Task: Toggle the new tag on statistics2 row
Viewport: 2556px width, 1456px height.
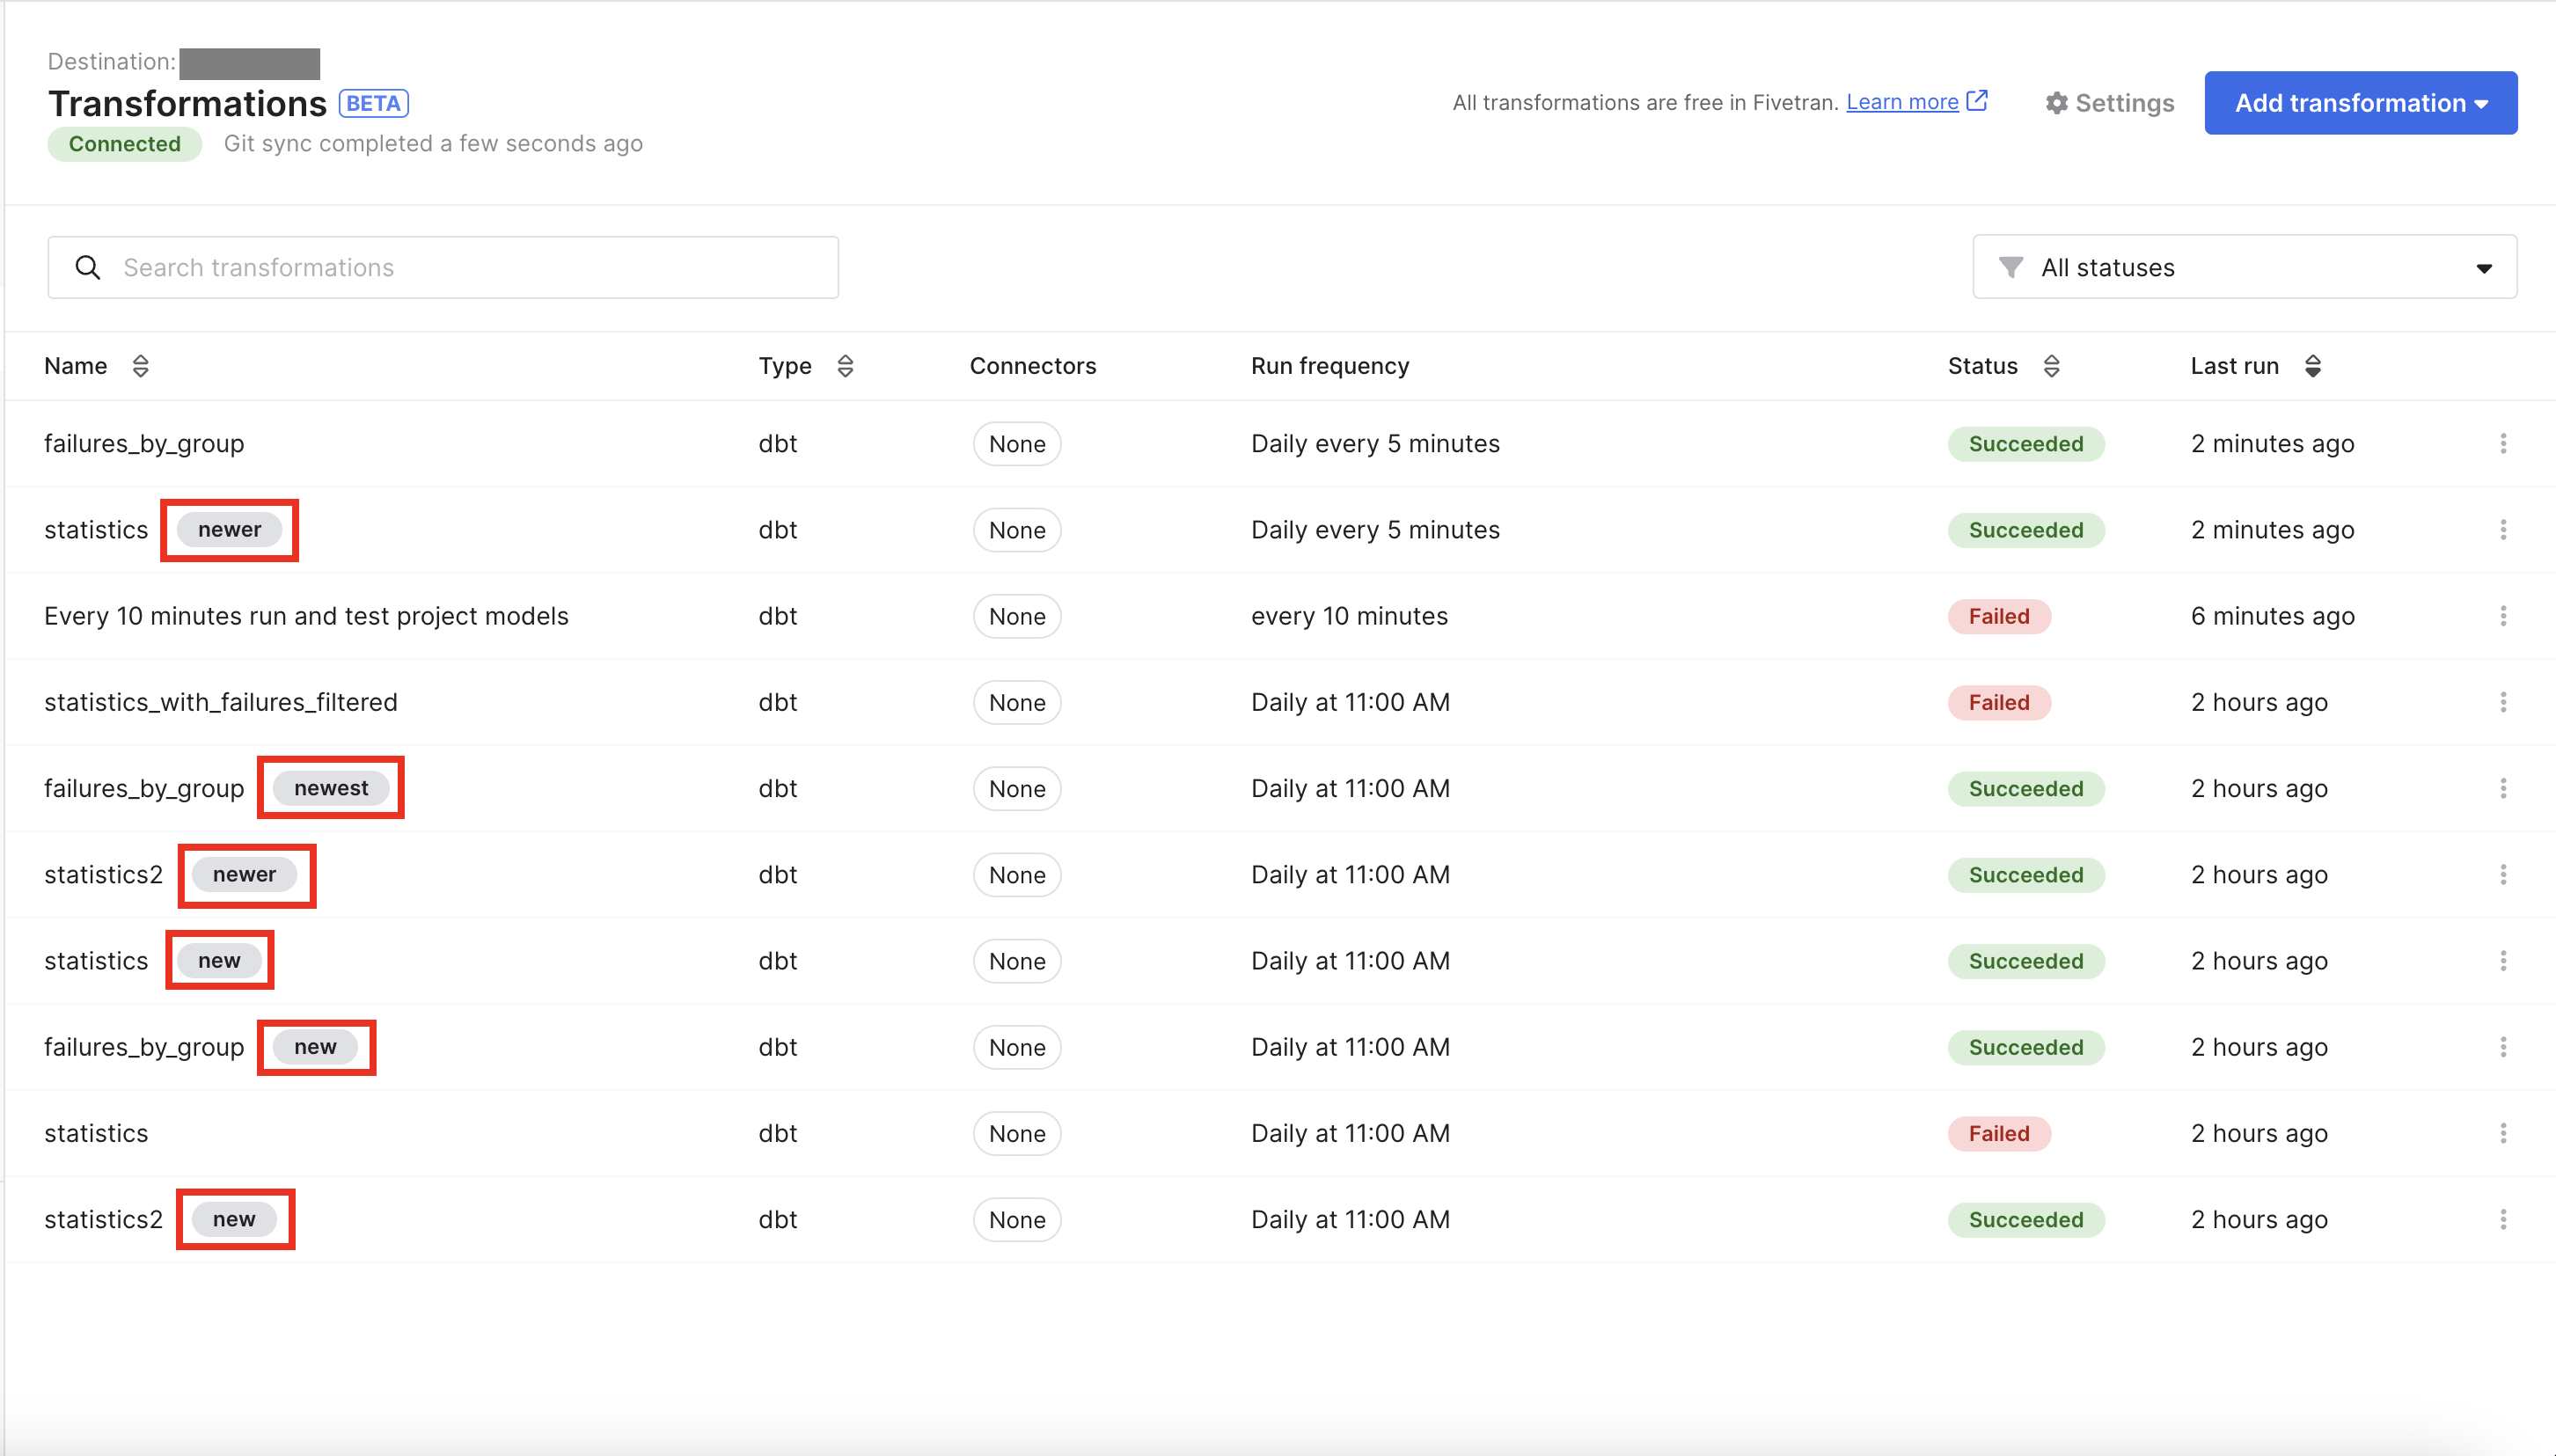Action: coord(233,1217)
